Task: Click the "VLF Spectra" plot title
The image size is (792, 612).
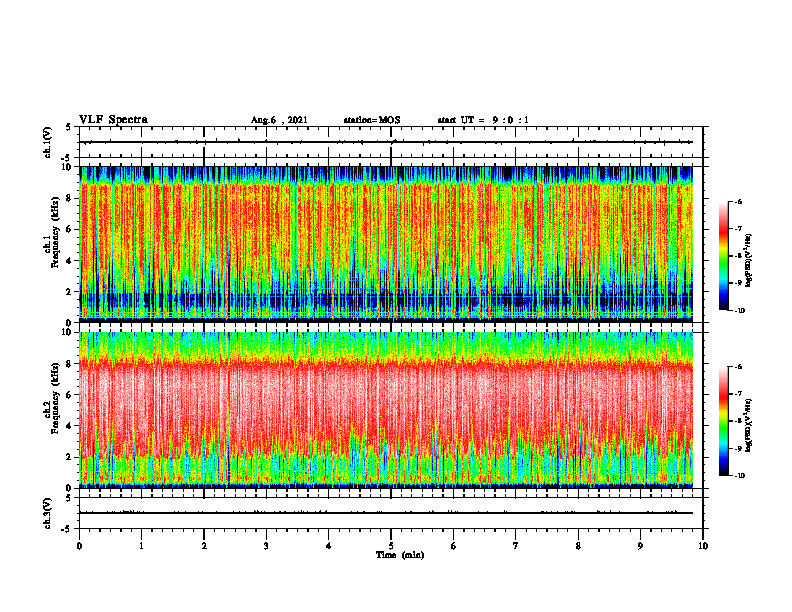Action: click(x=113, y=120)
